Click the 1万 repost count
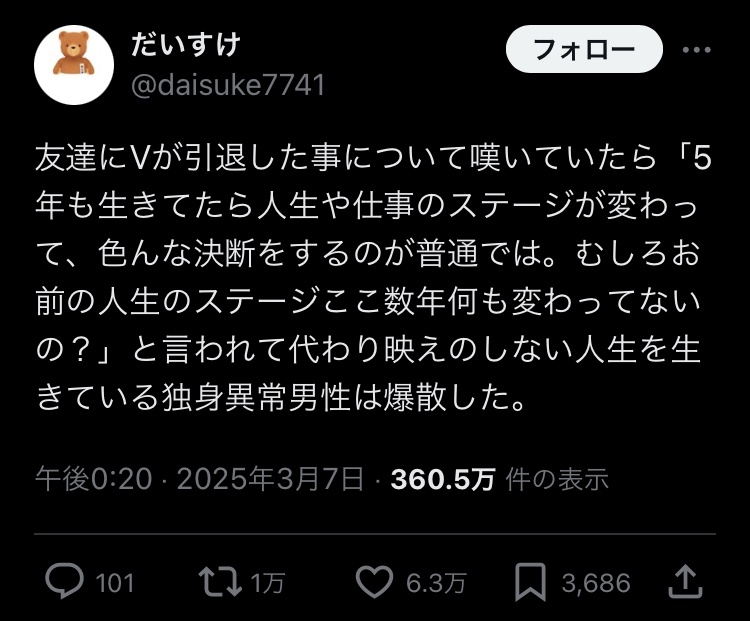The height and width of the screenshot is (621, 750). pyautogui.click(x=268, y=583)
